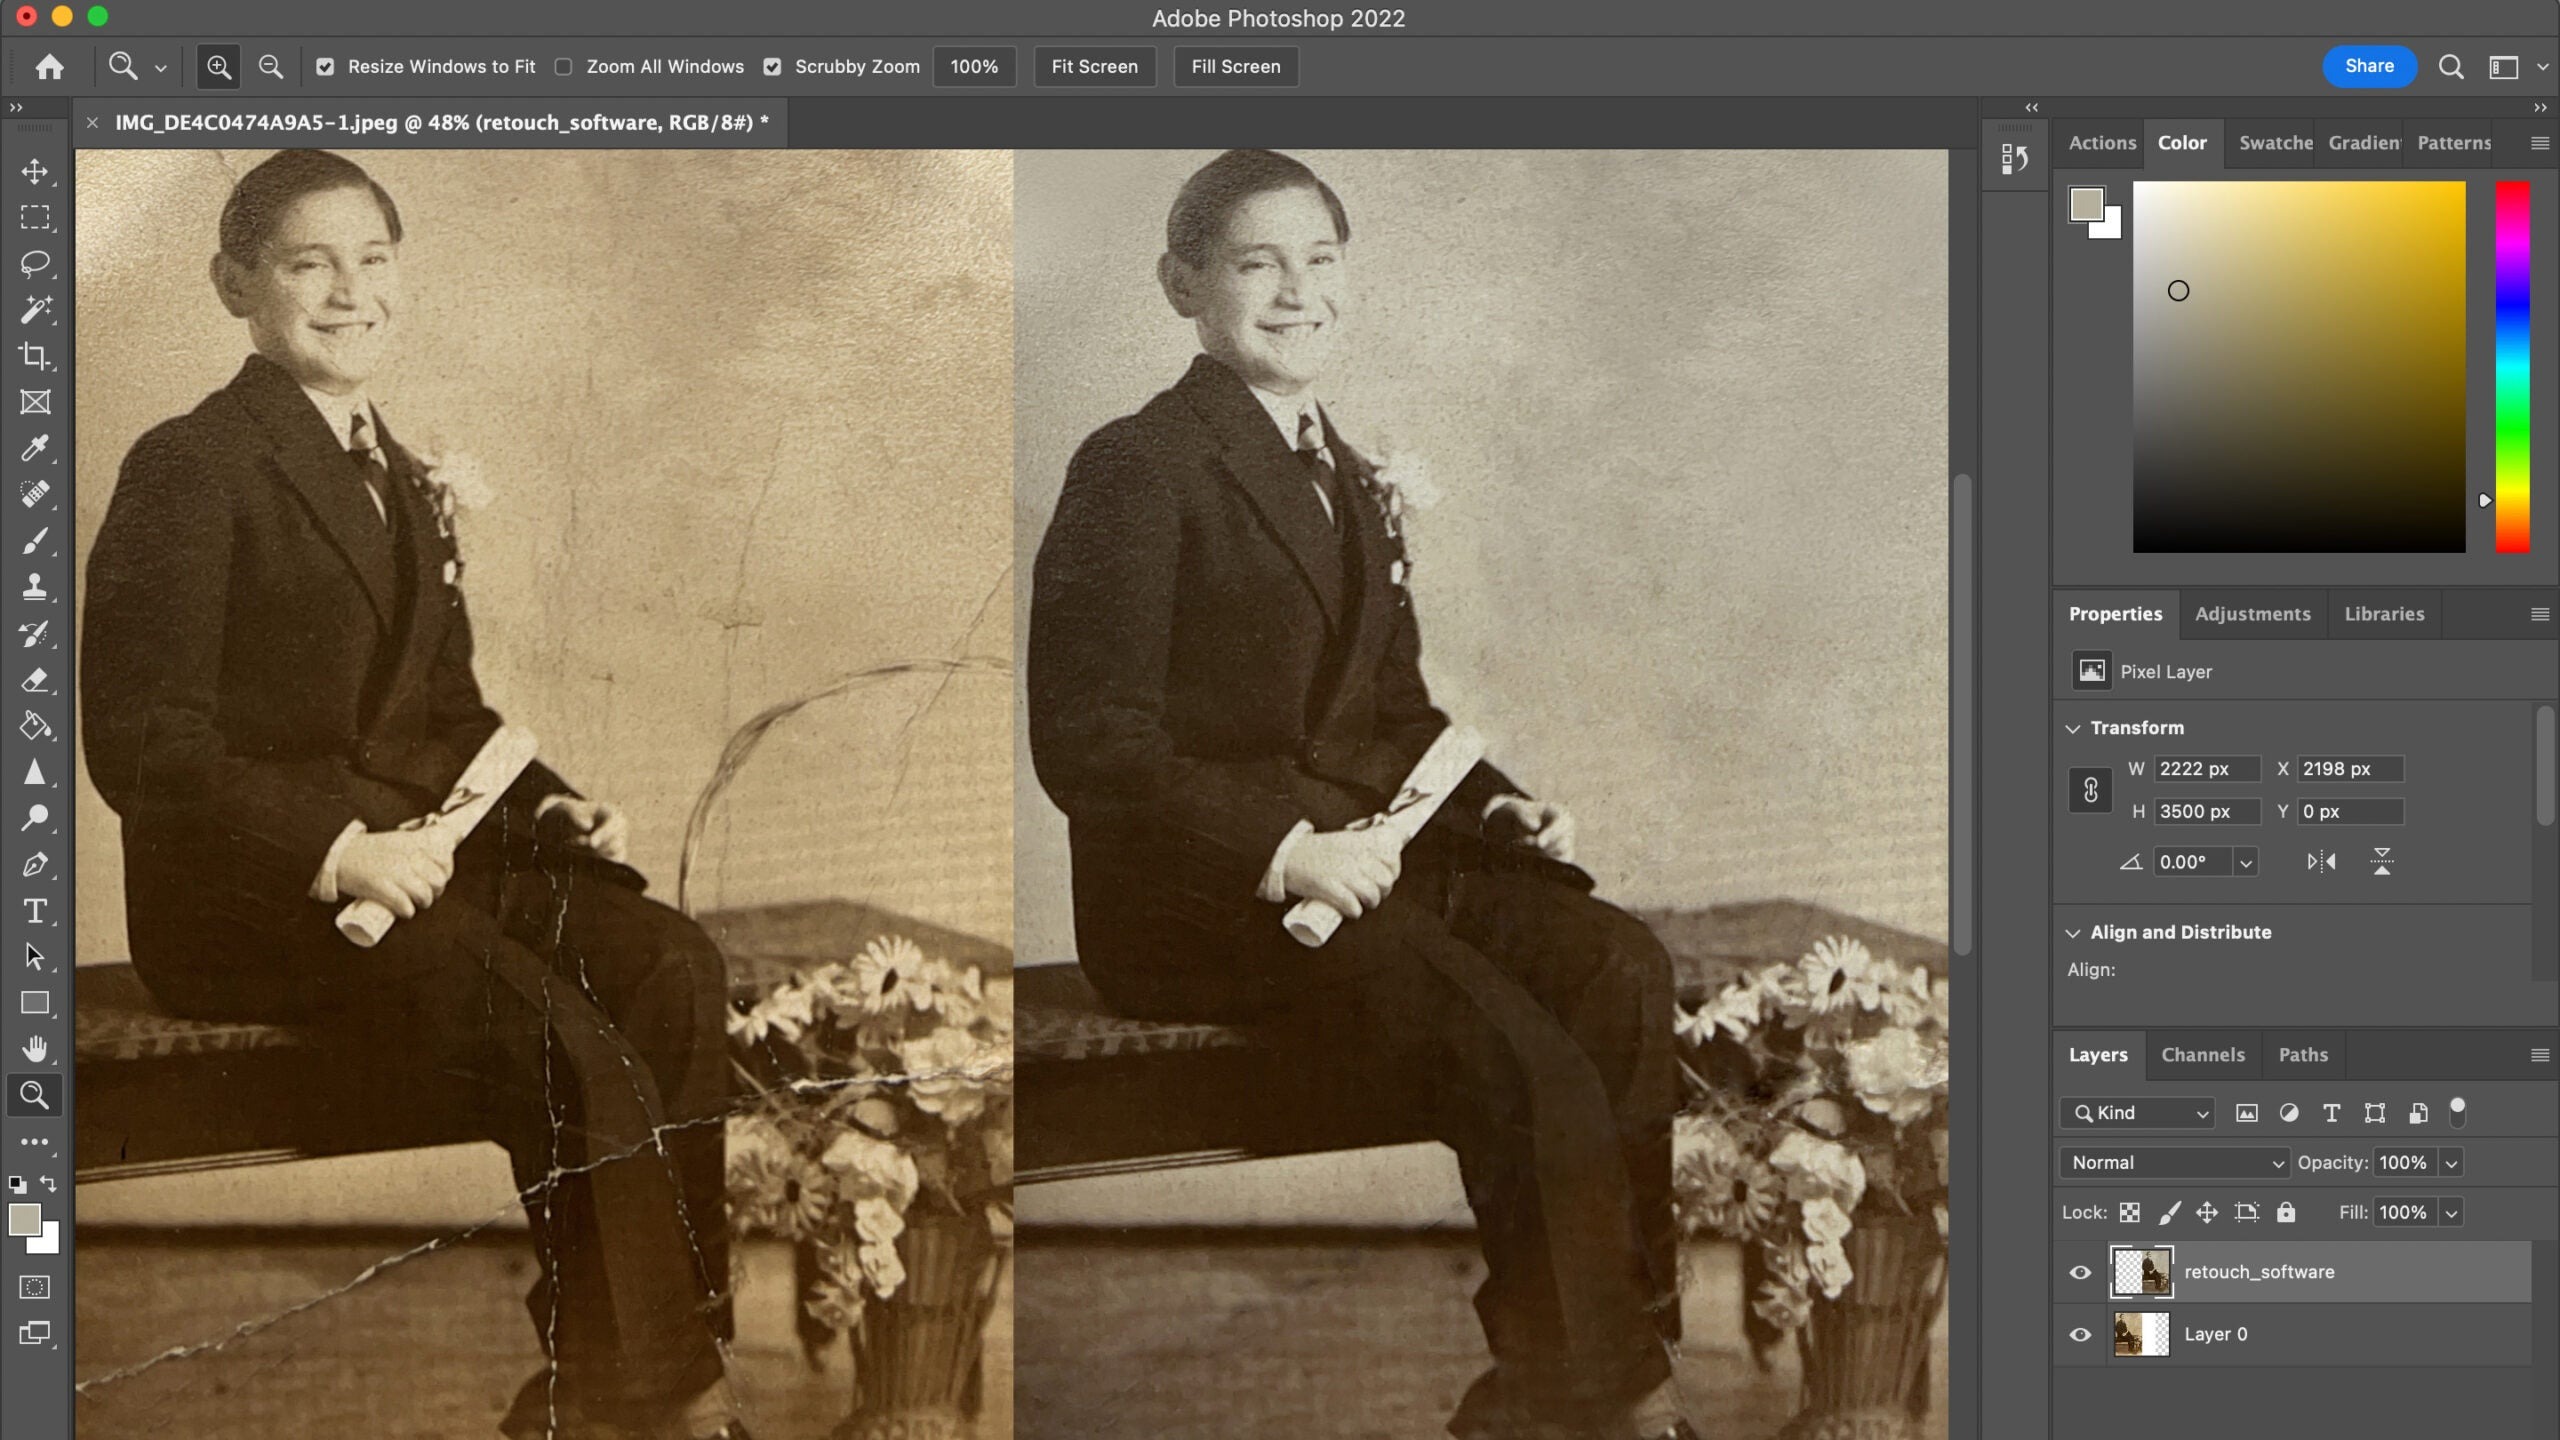Viewport: 2560px width, 1440px height.
Task: Select the Crop tool
Action: coord(35,356)
